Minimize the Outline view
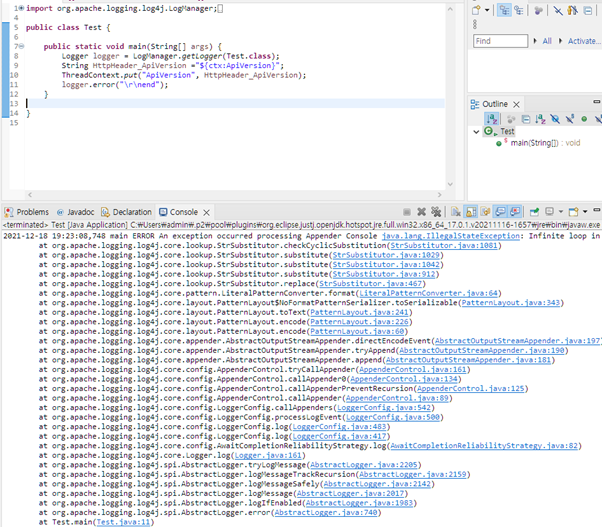The image size is (602, 527). click(596, 102)
